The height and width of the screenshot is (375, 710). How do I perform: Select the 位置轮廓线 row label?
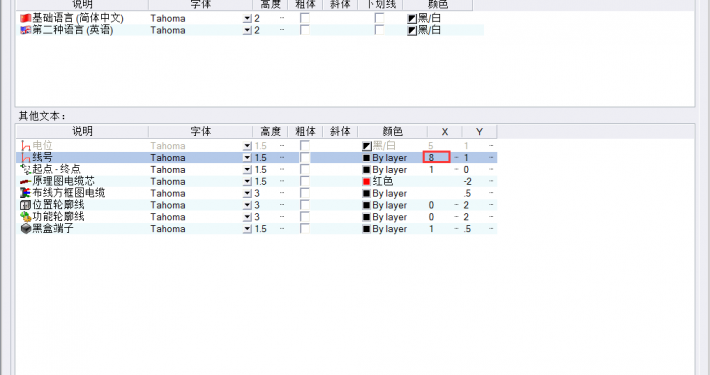click(x=58, y=205)
